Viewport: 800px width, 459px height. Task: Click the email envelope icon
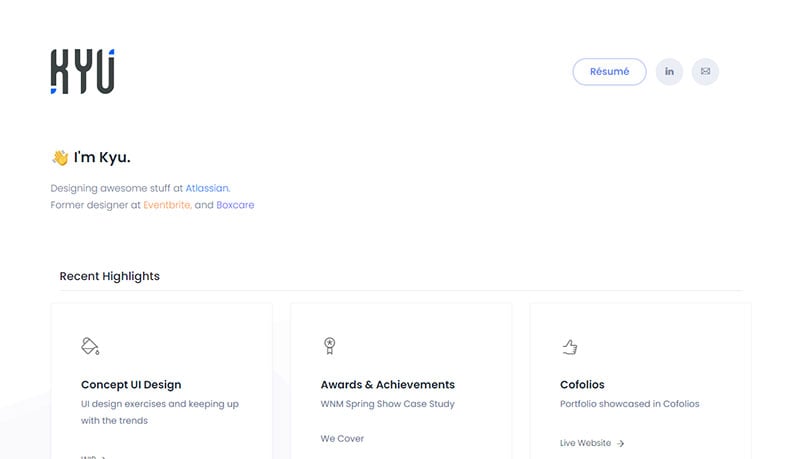coord(705,72)
